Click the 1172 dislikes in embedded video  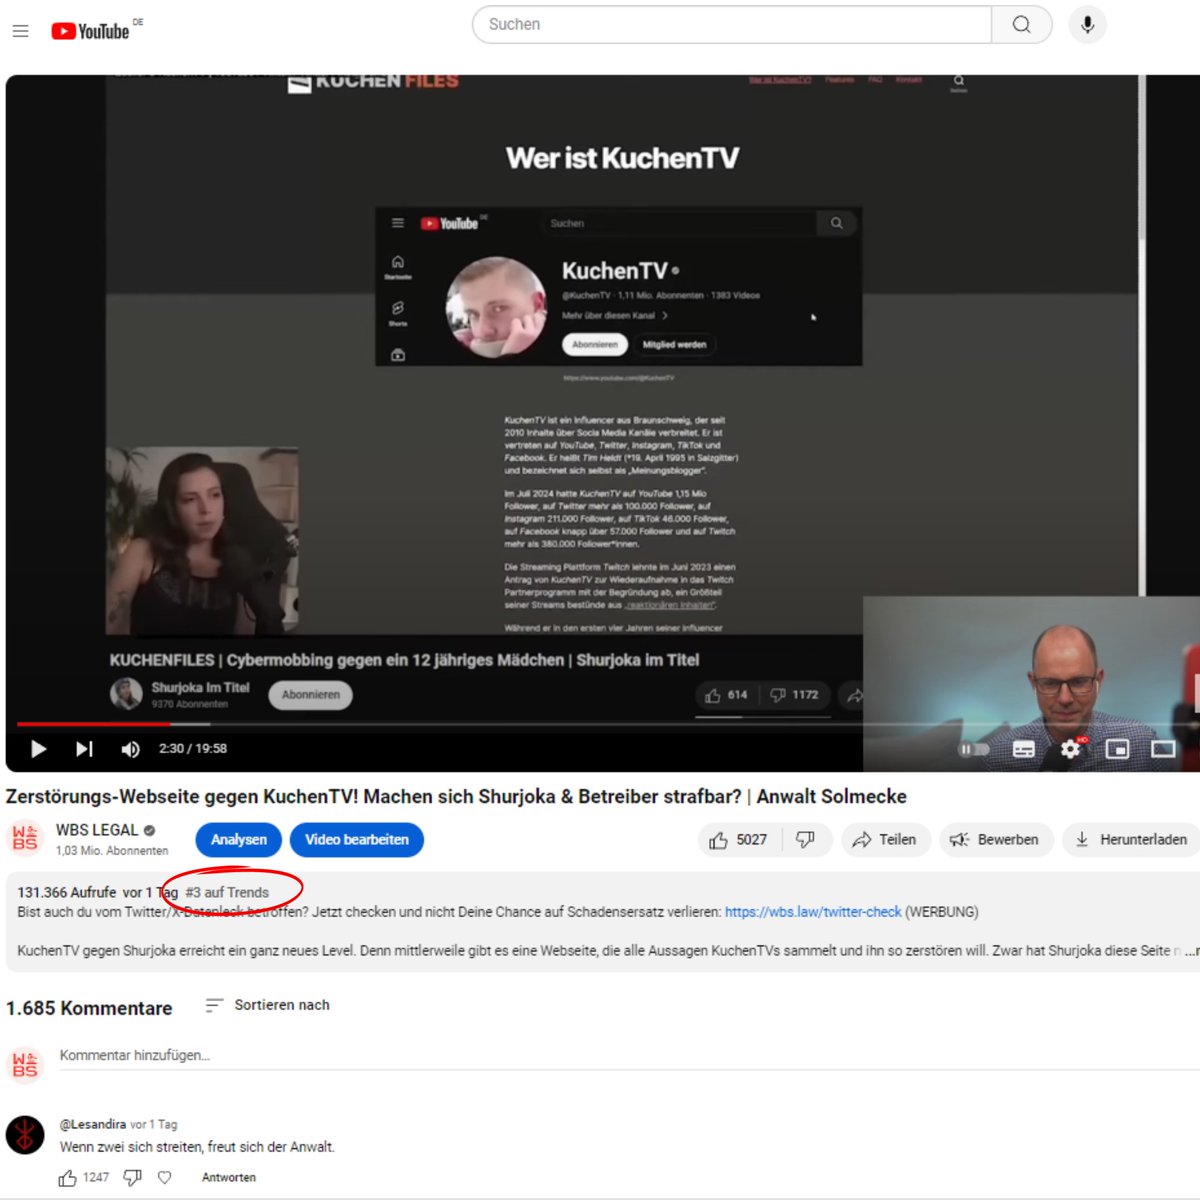795,695
